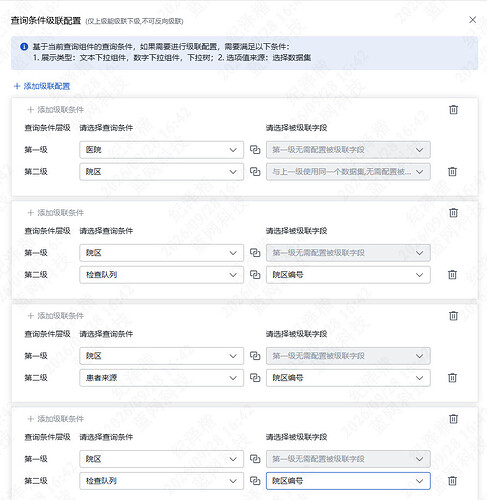Delete the 患者来源 cascade group with its top trash icon
Image resolution: width=487 pixels, height=500 pixels.
click(453, 315)
